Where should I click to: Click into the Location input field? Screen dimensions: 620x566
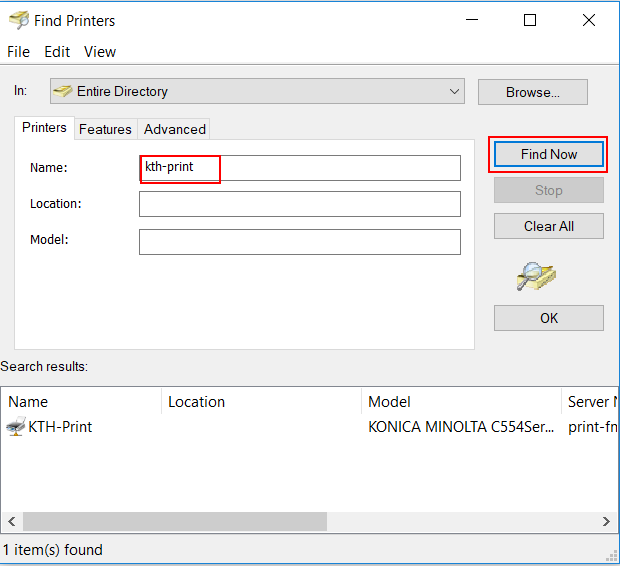pos(300,204)
